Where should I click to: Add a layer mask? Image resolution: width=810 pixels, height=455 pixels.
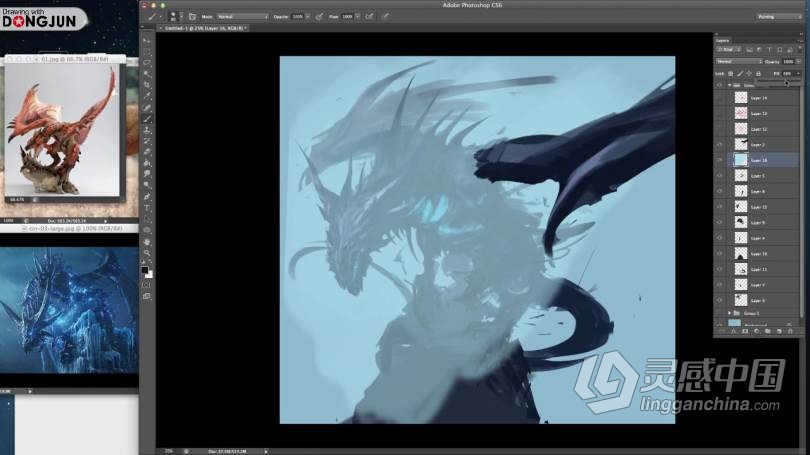[745, 331]
